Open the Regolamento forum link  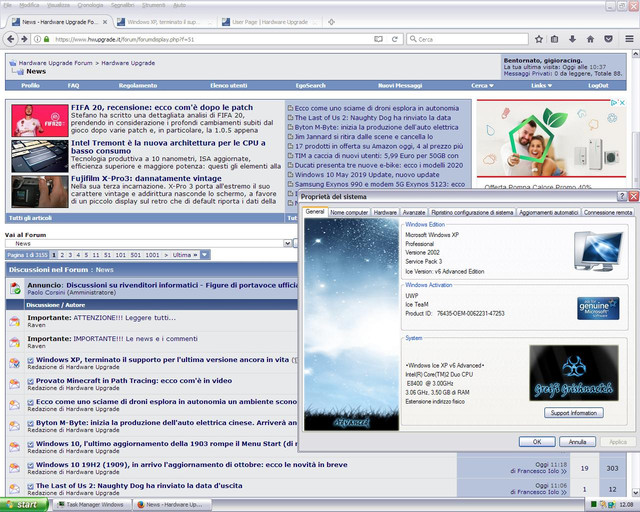(x=138, y=85)
